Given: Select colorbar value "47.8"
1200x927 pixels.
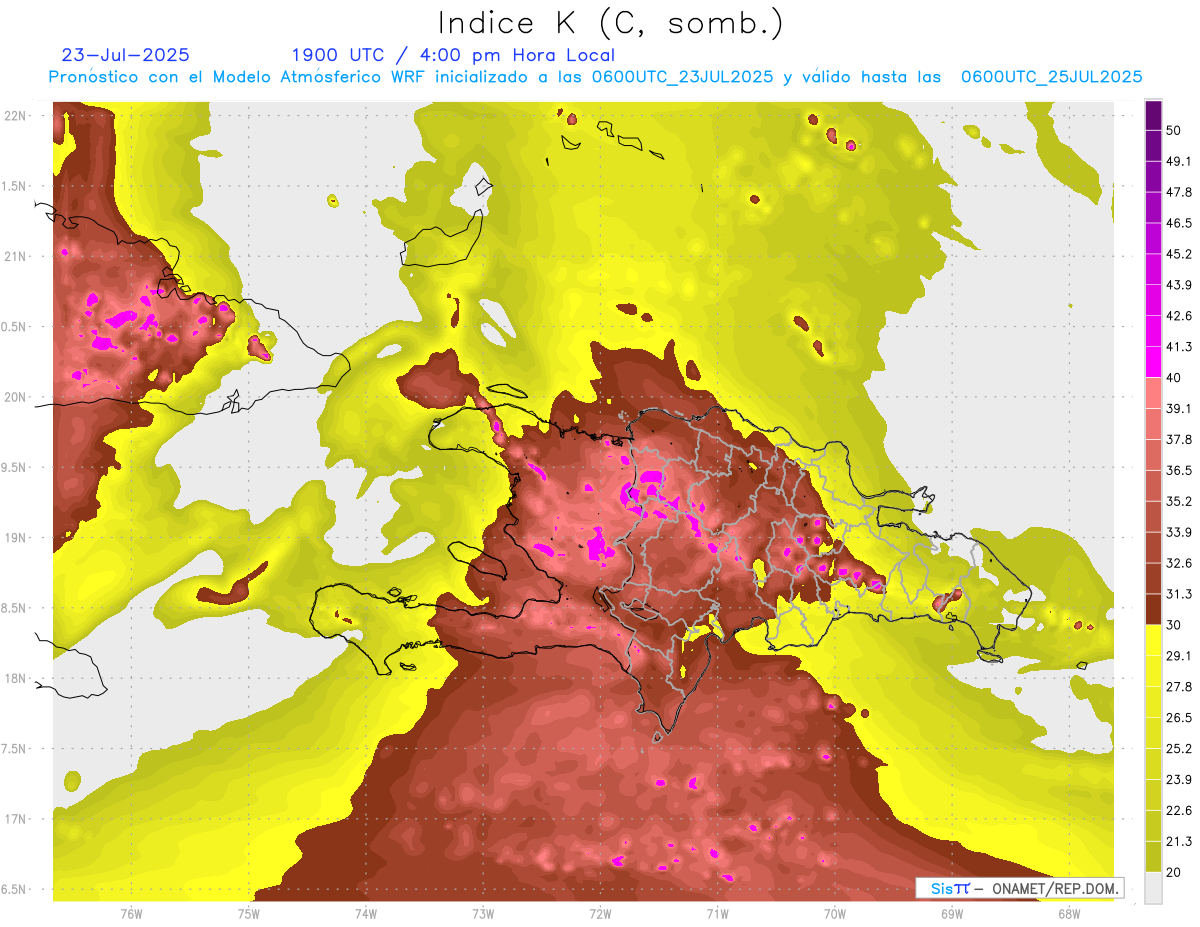Looking at the screenshot, I should point(1180,192).
